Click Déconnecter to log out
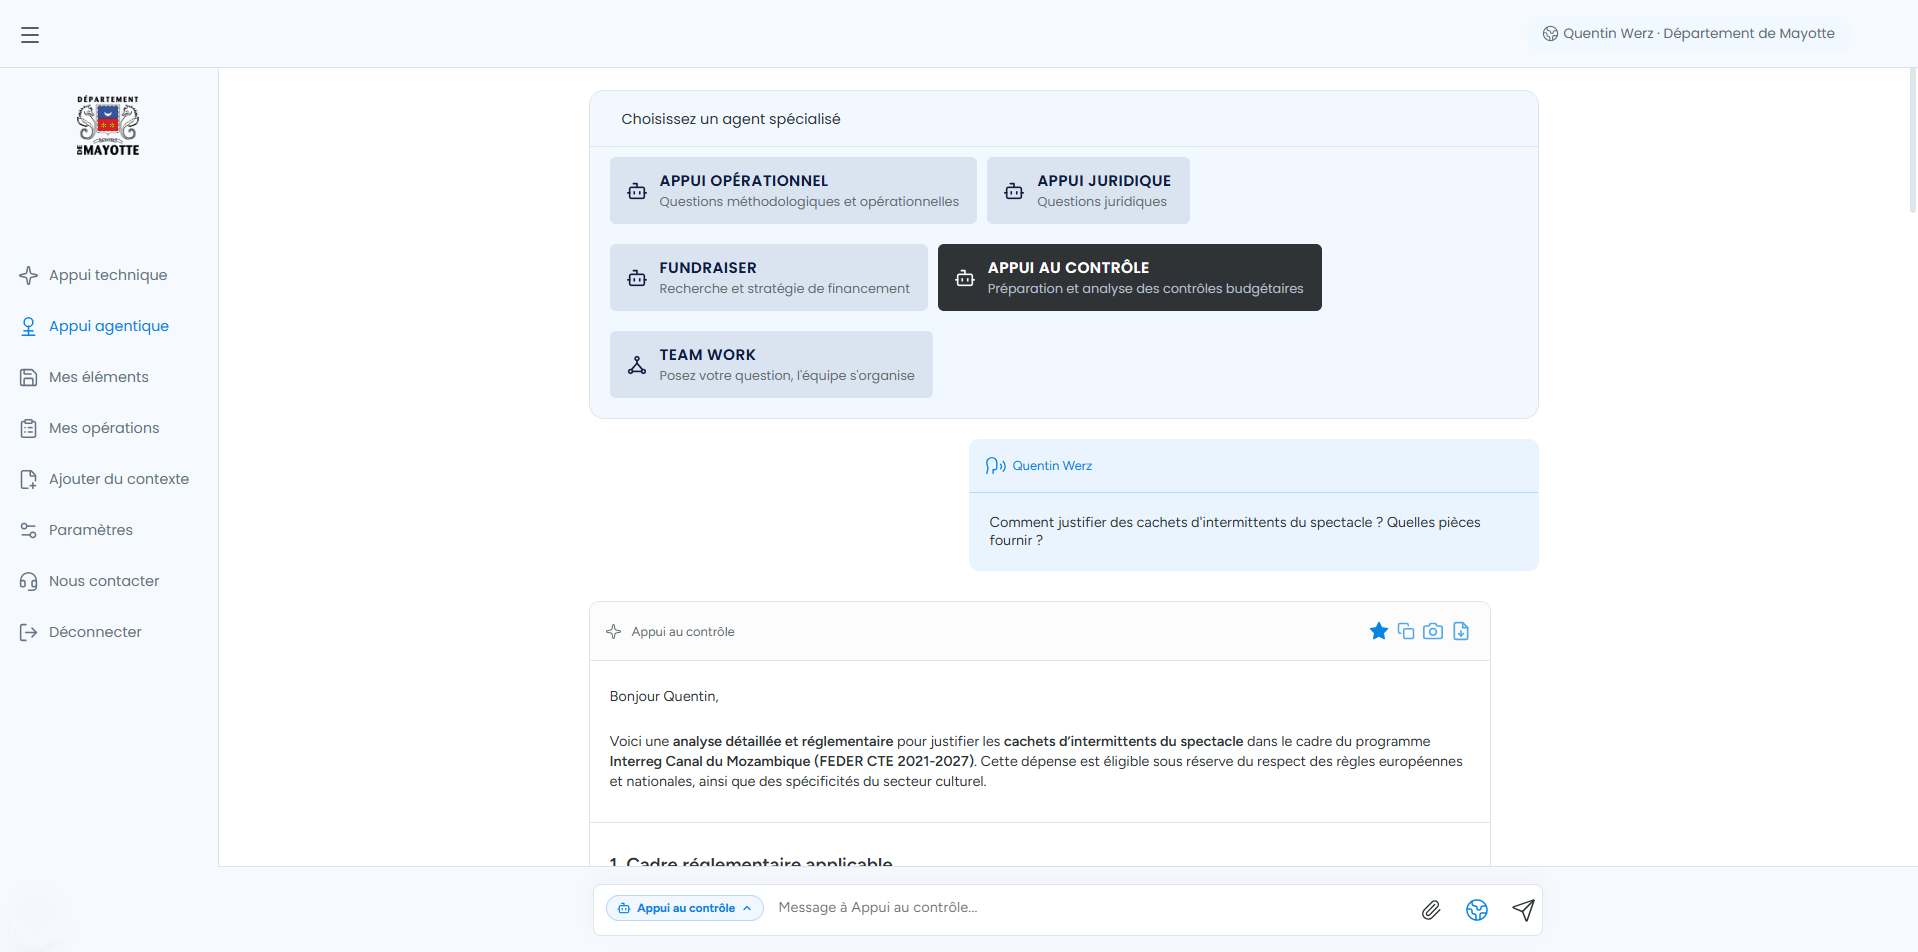The image size is (1918, 952). [95, 632]
